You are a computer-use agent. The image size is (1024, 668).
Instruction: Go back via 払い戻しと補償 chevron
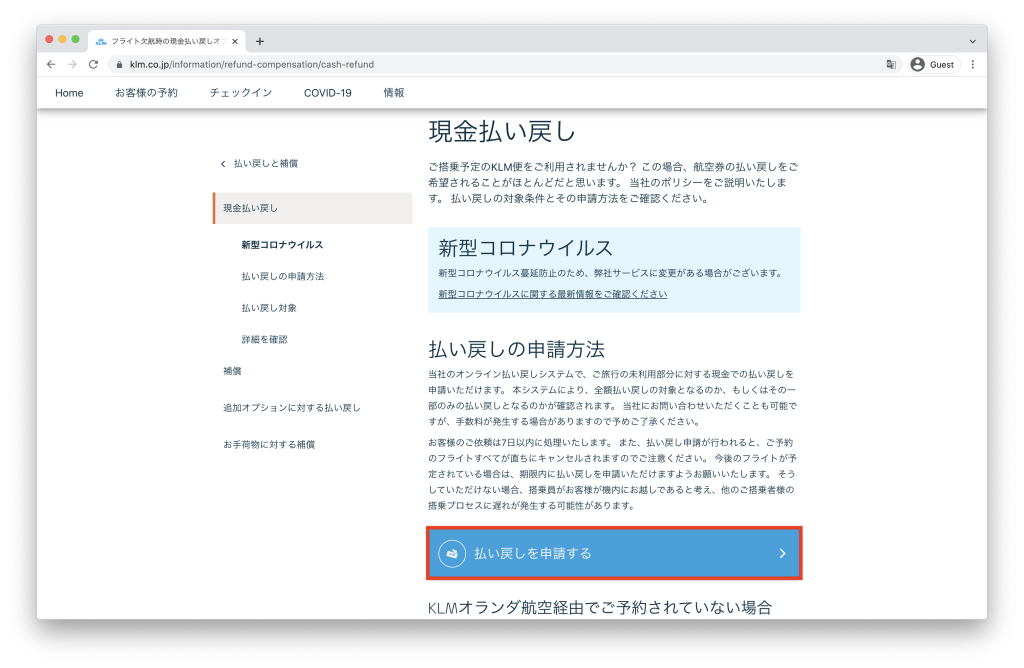[223, 163]
